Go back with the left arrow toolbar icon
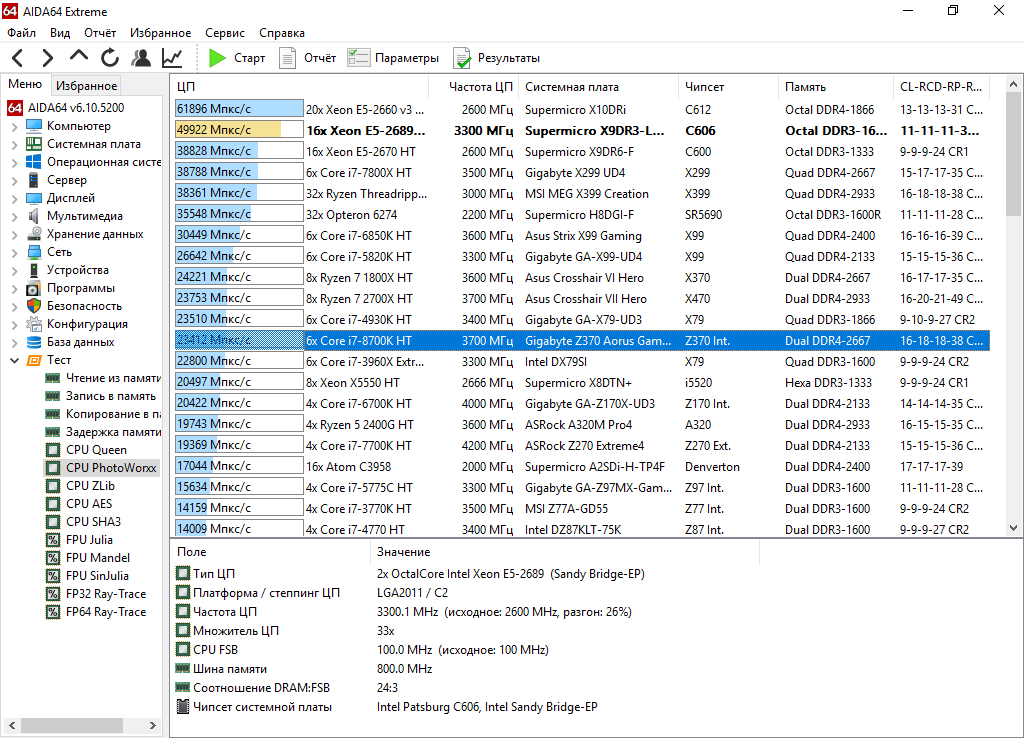Image resolution: width=1024 pixels, height=738 pixels. 18,58
